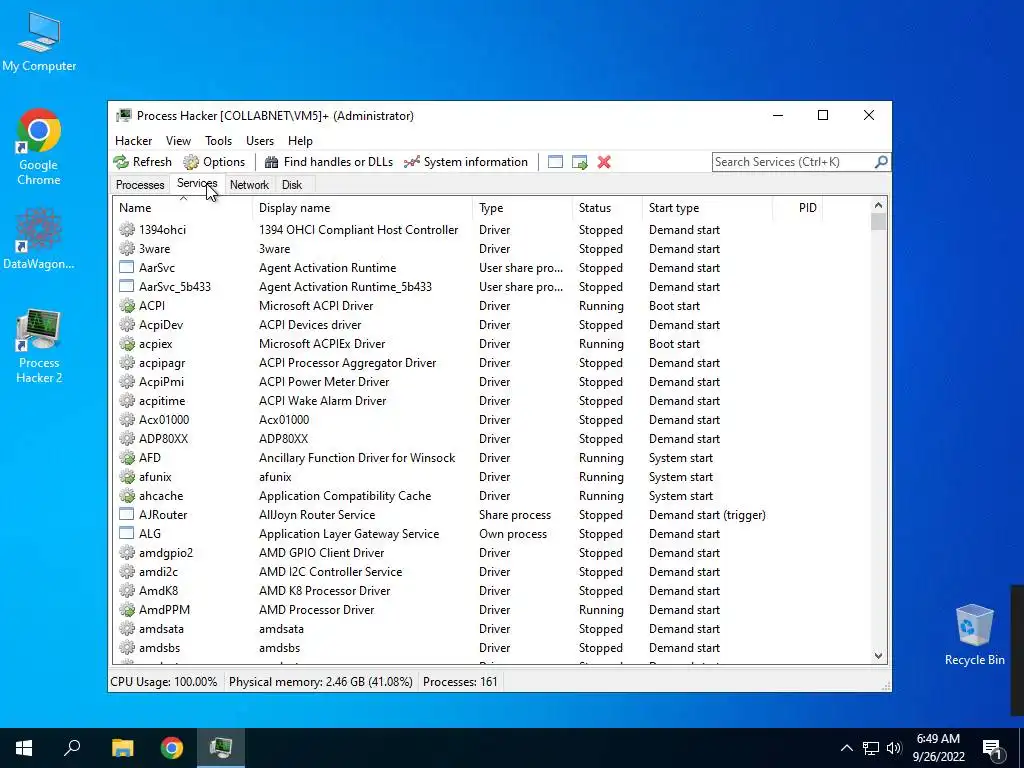Select the Google Chrome desktop shortcut
Screen dimensions: 1024x768
coord(39,148)
